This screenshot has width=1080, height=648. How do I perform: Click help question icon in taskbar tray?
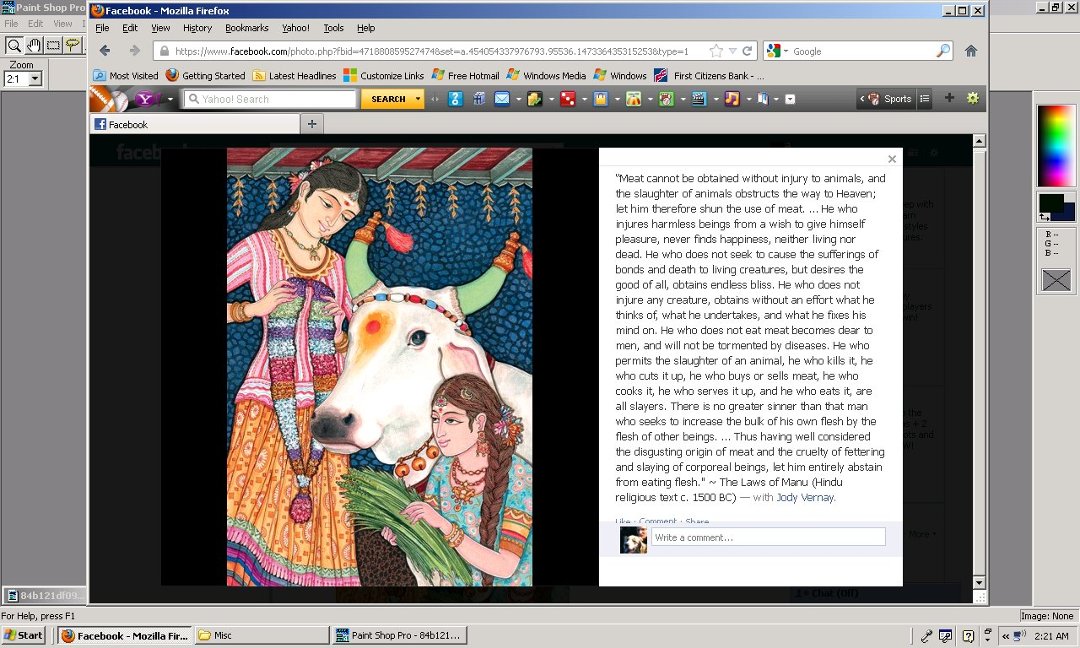(x=968, y=636)
